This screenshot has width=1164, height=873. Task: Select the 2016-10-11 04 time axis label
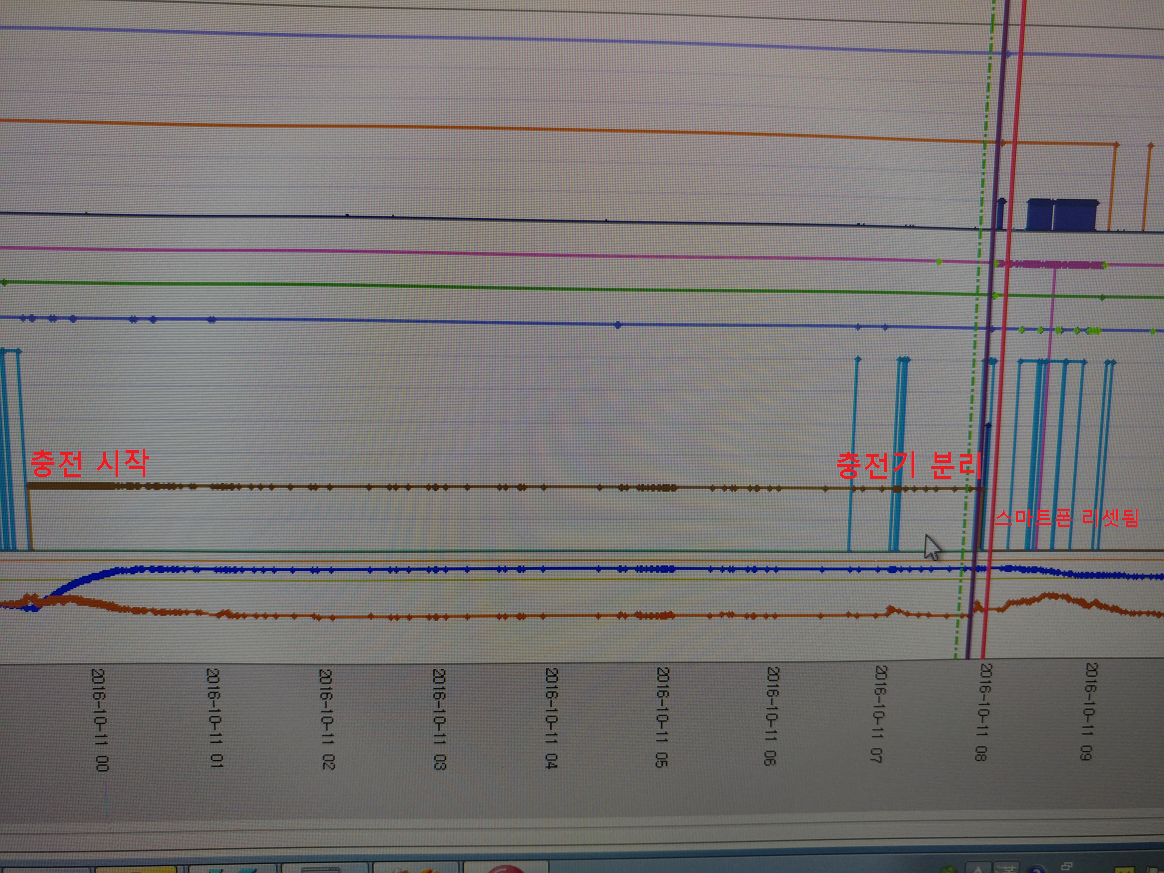point(551,717)
